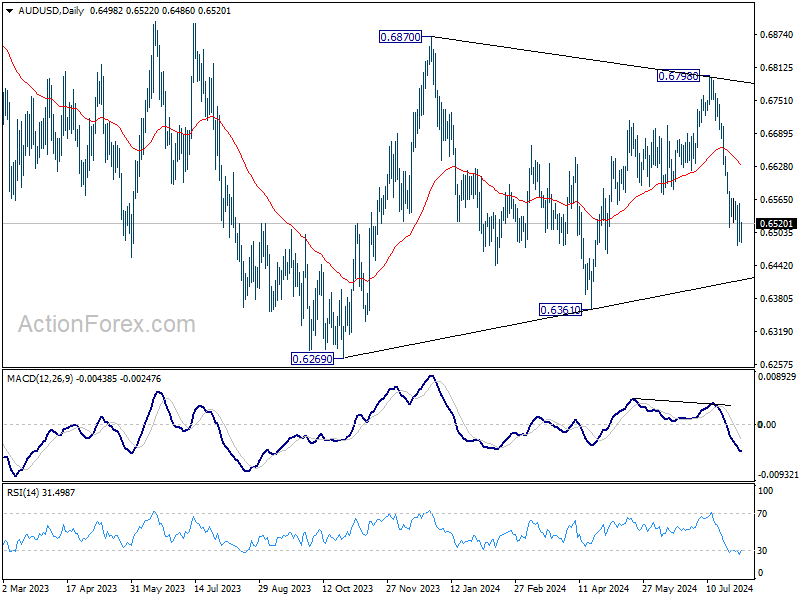Image resolution: width=800 pixels, height=600 pixels.
Task: Select the 0.68125 price axis value
Action: click(x=777, y=67)
